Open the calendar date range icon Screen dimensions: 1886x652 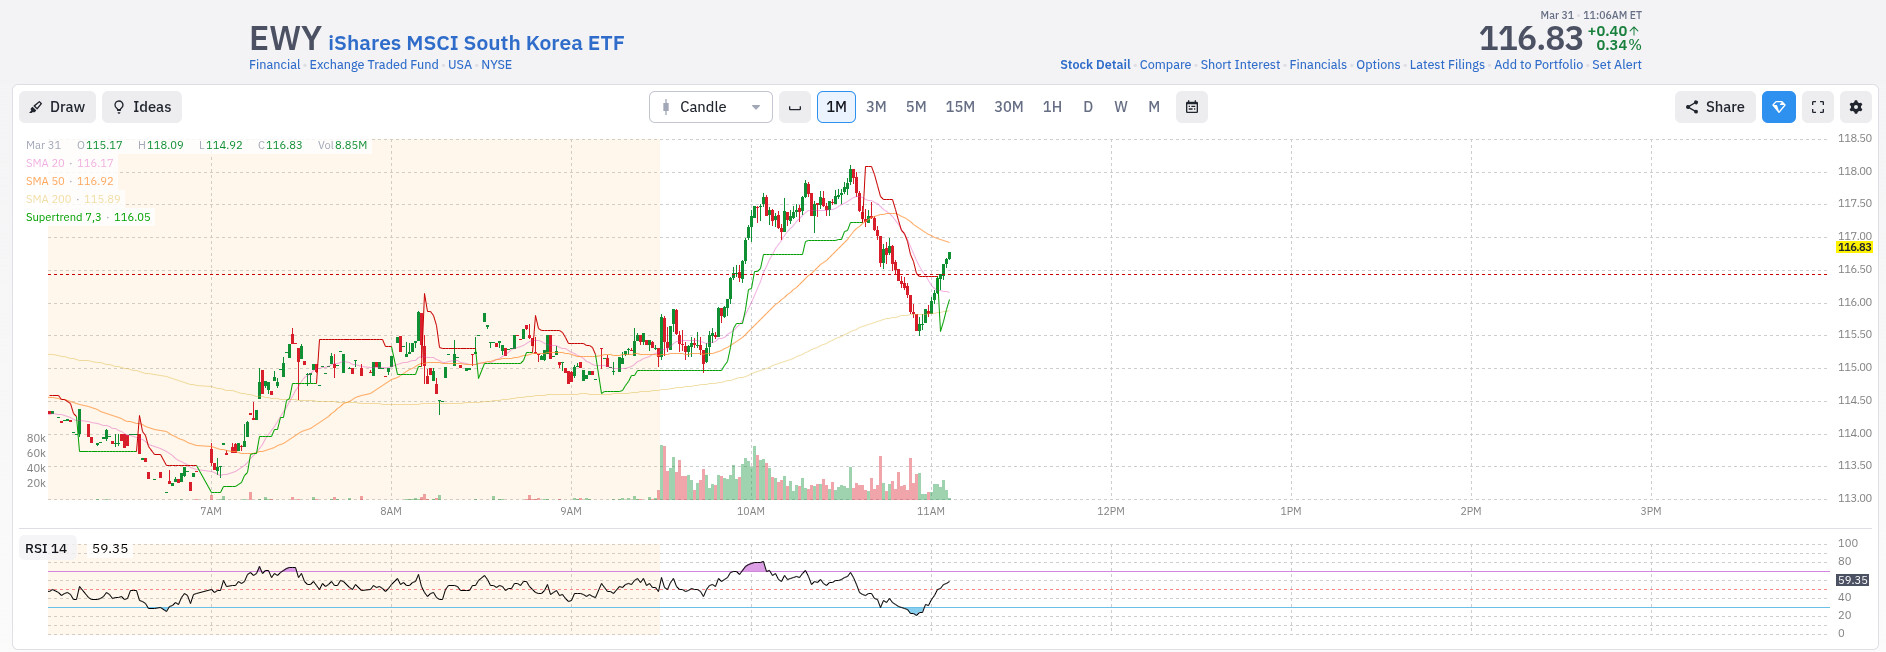pyautogui.click(x=1192, y=107)
